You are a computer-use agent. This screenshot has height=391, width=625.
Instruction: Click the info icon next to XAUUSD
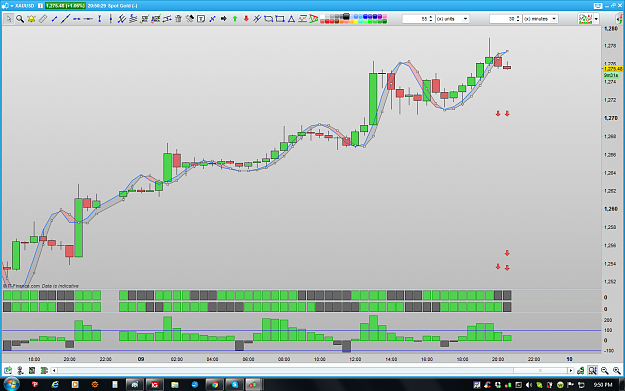coord(40,6)
